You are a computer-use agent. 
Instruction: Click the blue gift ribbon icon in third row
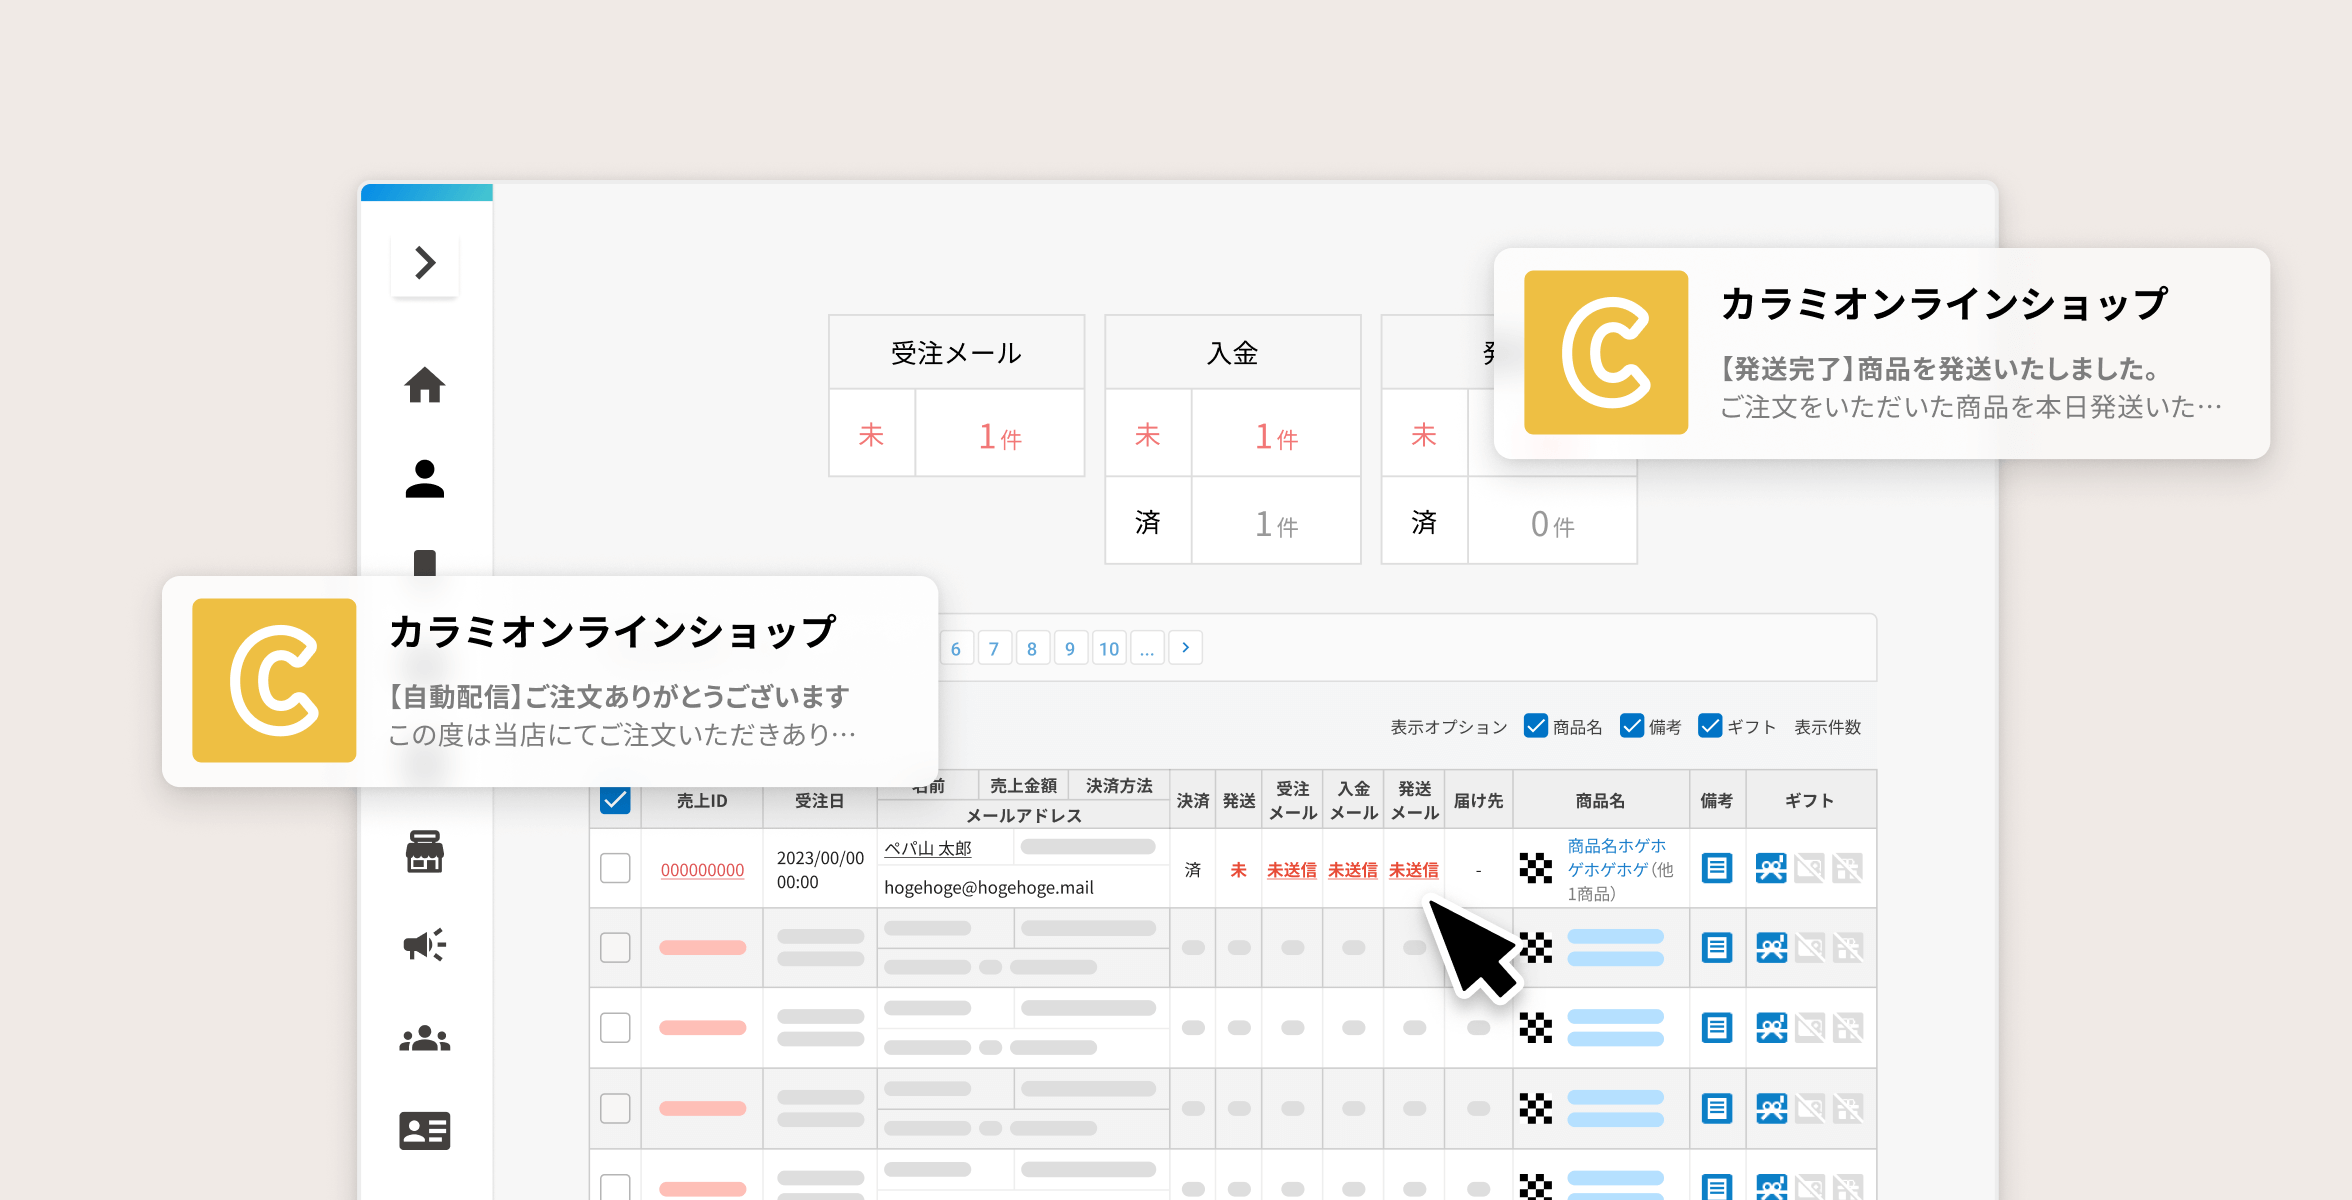click(1771, 1027)
